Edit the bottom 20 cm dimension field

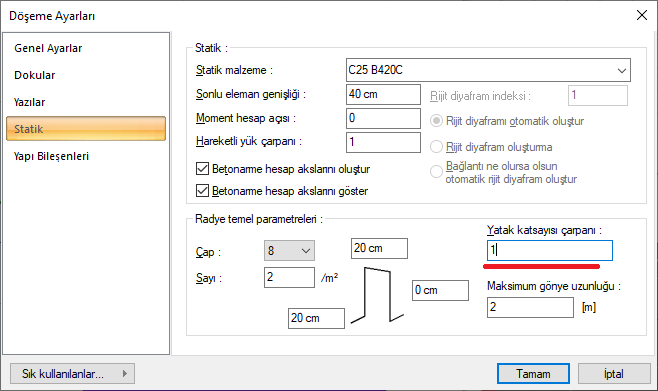click(x=316, y=318)
